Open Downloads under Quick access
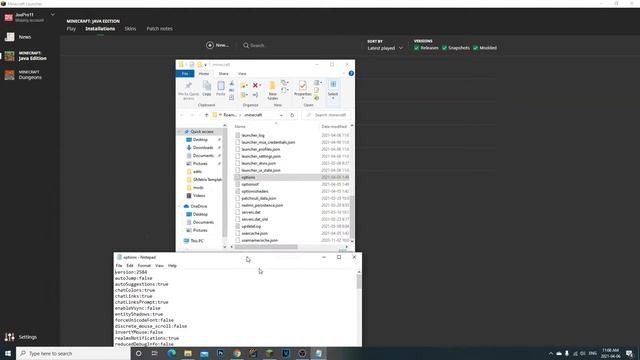This screenshot has width=640, height=360. click(x=202, y=147)
